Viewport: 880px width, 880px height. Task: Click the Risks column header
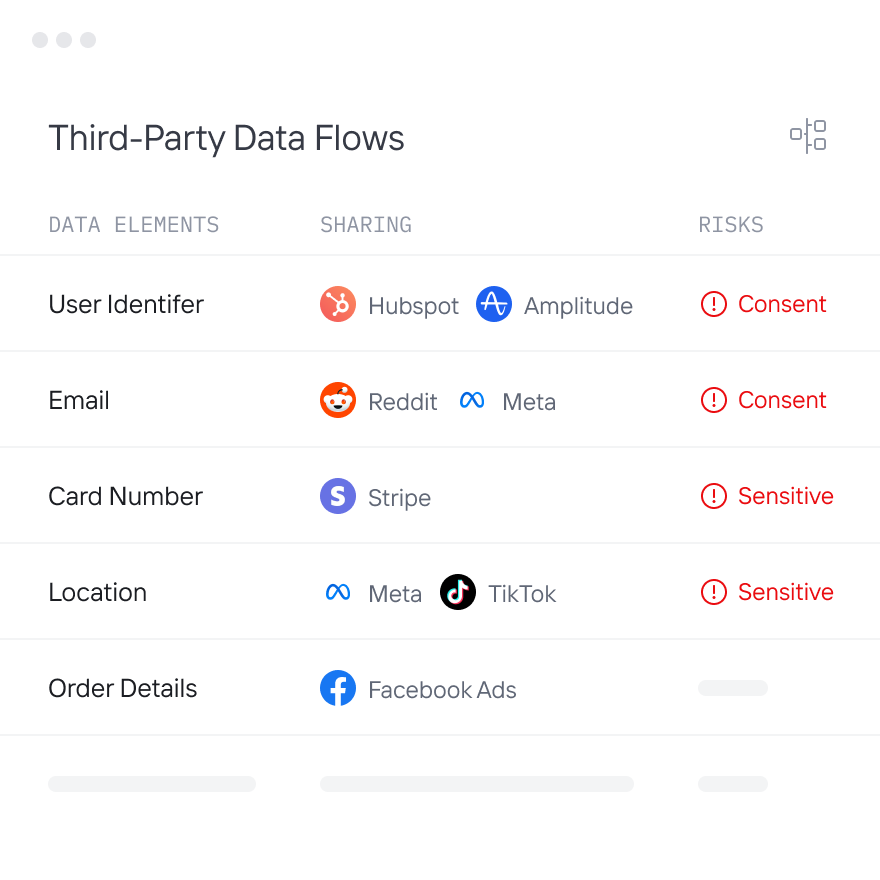[x=731, y=225]
